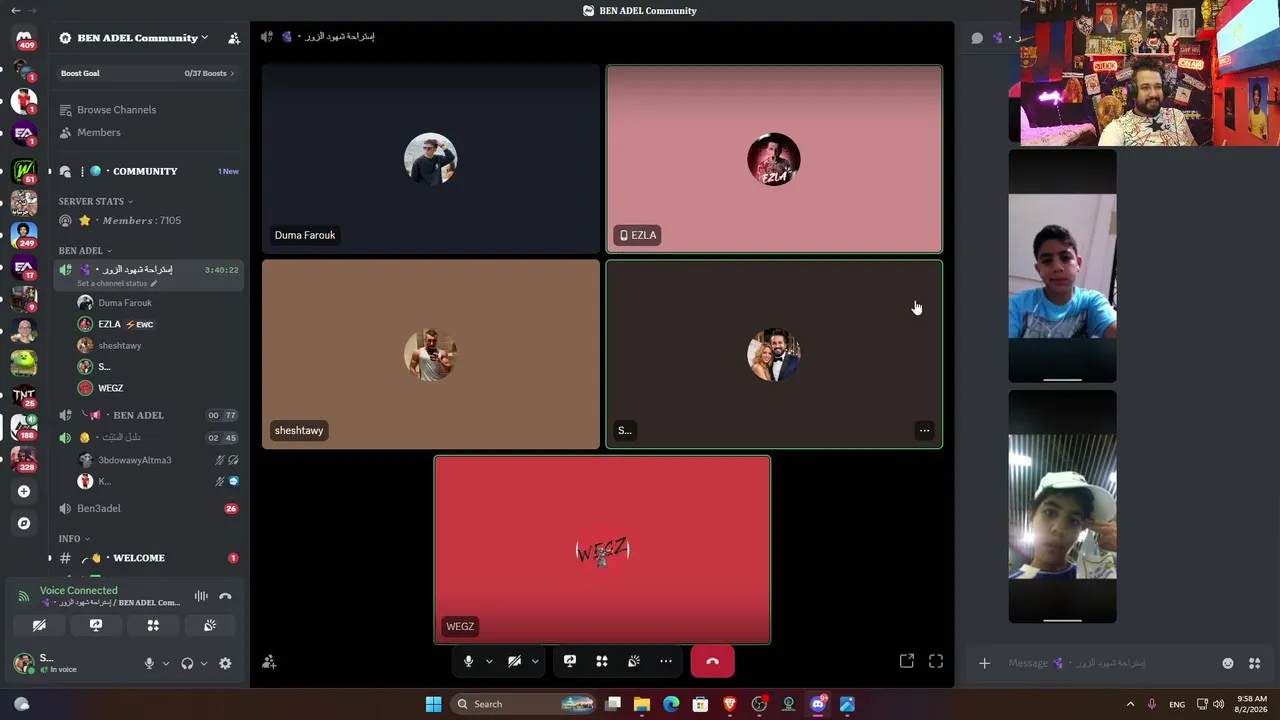
Task: Open emoji picker in chat box
Action: (x=1228, y=663)
